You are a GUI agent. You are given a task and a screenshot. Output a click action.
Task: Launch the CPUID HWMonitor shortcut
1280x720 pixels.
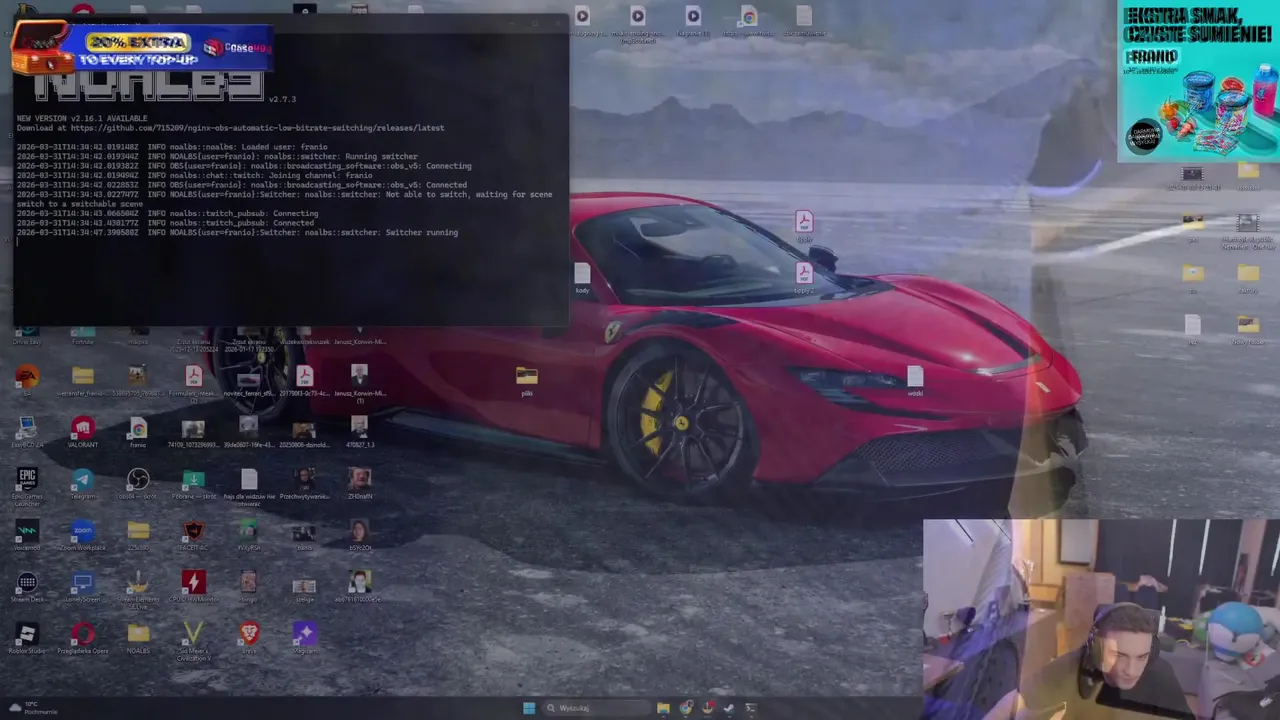point(194,587)
